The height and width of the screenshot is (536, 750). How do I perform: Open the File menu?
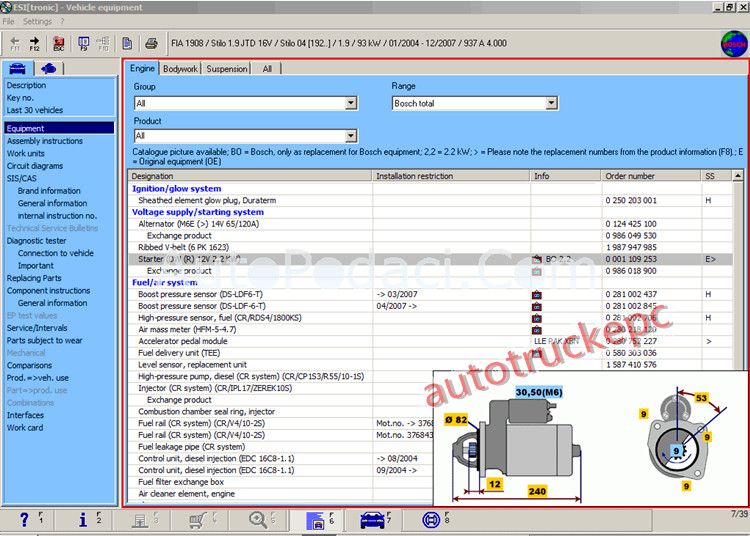pos(8,22)
